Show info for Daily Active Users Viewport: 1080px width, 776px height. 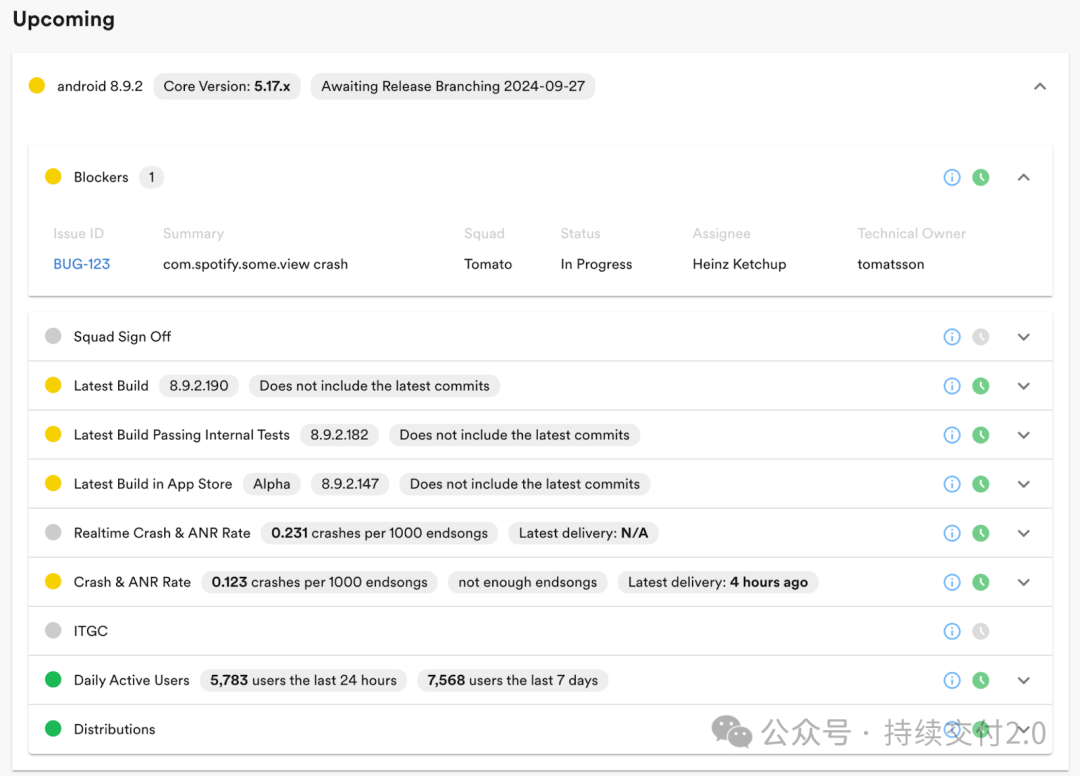(952, 680)
